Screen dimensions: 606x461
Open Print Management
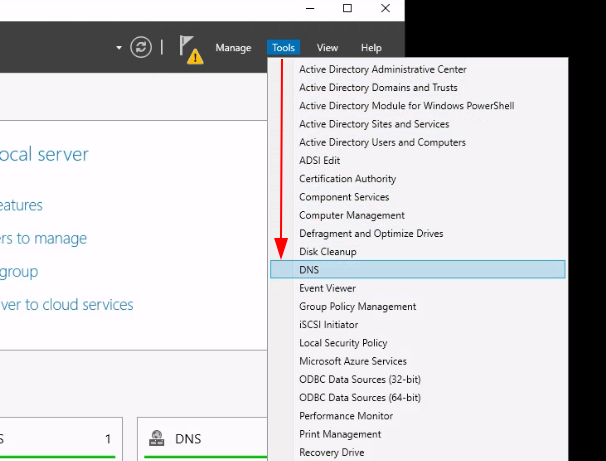[418, 434]
